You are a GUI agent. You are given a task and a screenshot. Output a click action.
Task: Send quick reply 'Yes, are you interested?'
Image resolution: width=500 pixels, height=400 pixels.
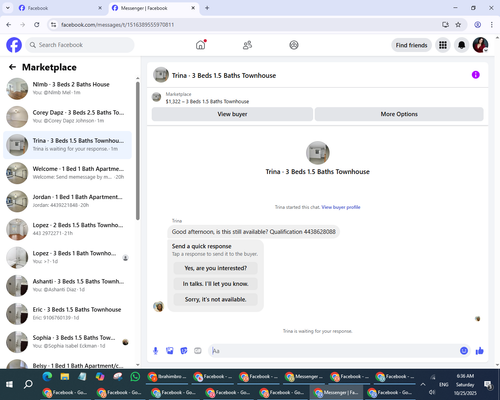(x=216, y=268)
